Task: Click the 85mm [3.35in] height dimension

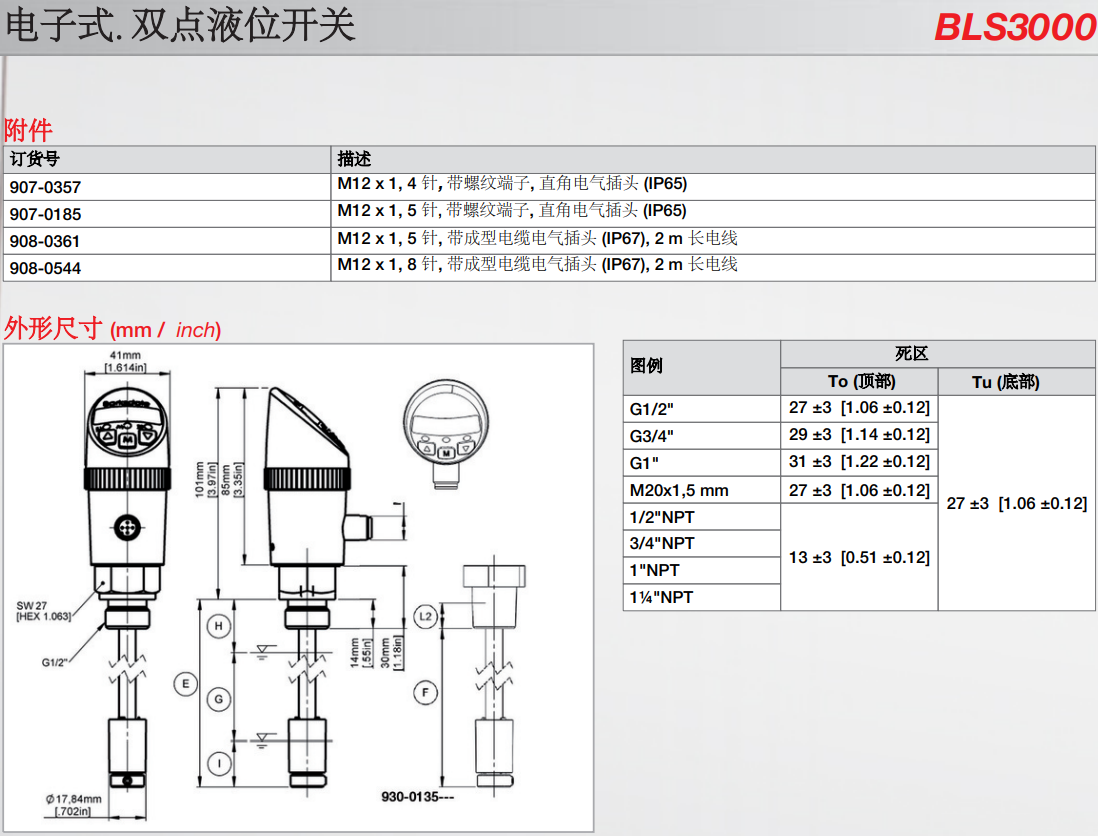Action: [232, 480]
